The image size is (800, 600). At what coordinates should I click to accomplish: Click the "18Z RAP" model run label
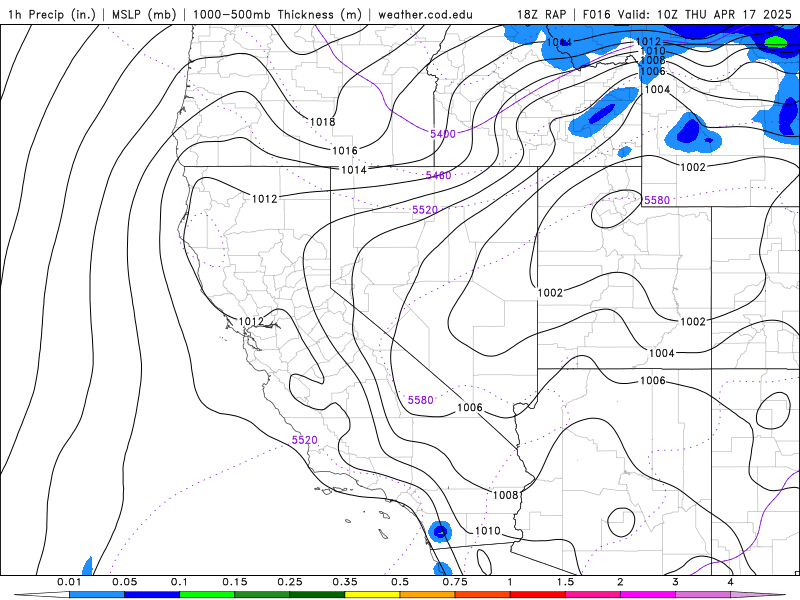(x=541, y=14)
